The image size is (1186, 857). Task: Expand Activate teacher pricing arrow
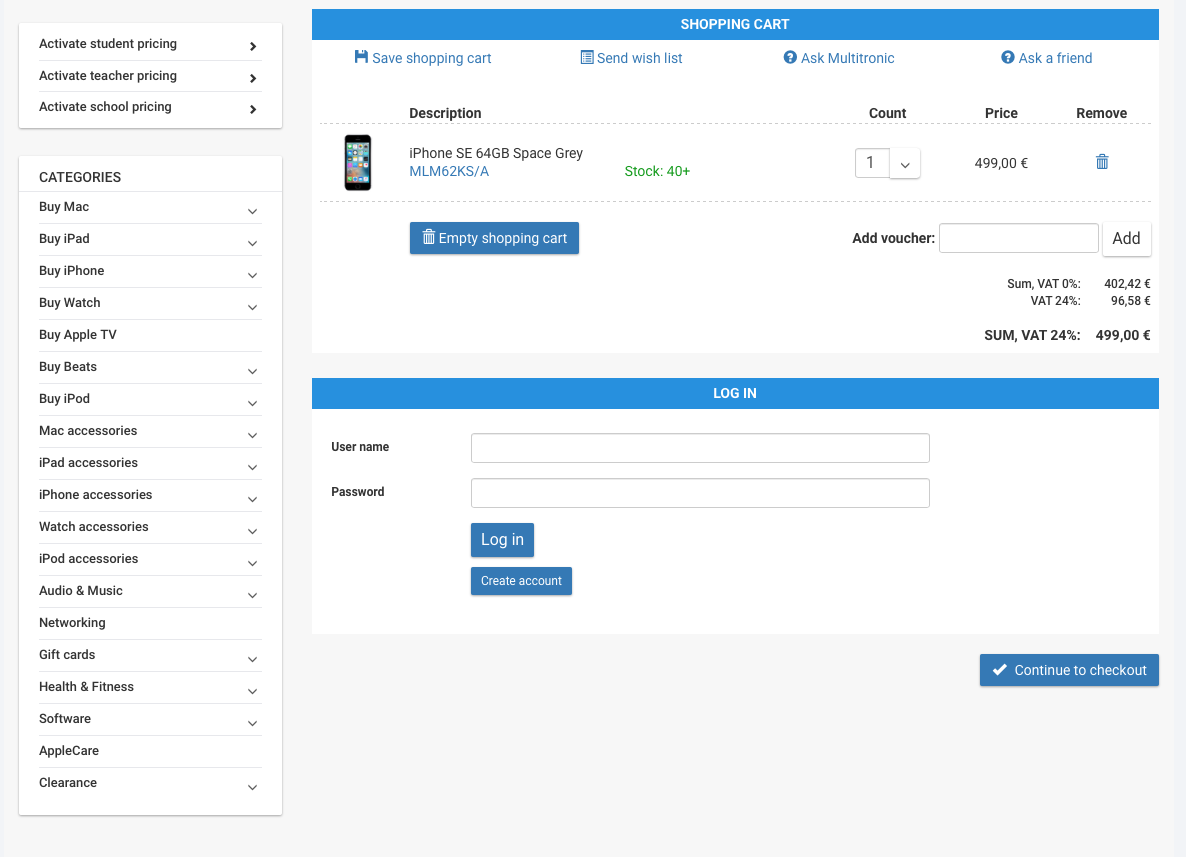point(253,78)
